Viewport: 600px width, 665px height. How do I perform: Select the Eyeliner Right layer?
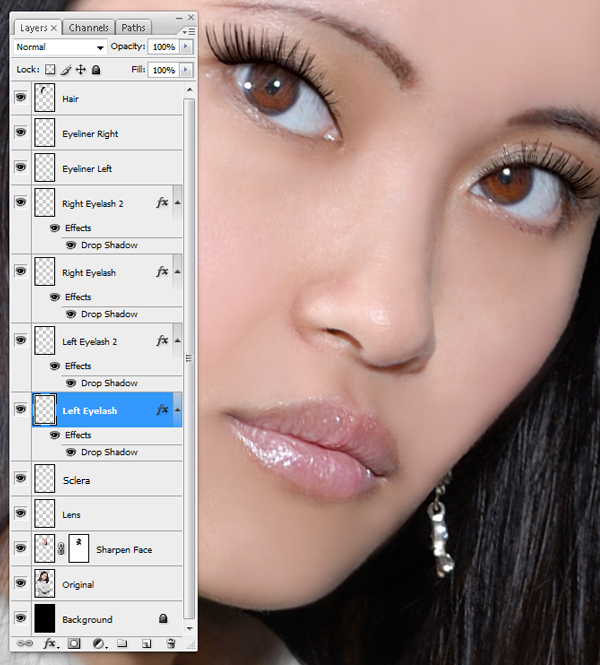click(x=107, y=134)
